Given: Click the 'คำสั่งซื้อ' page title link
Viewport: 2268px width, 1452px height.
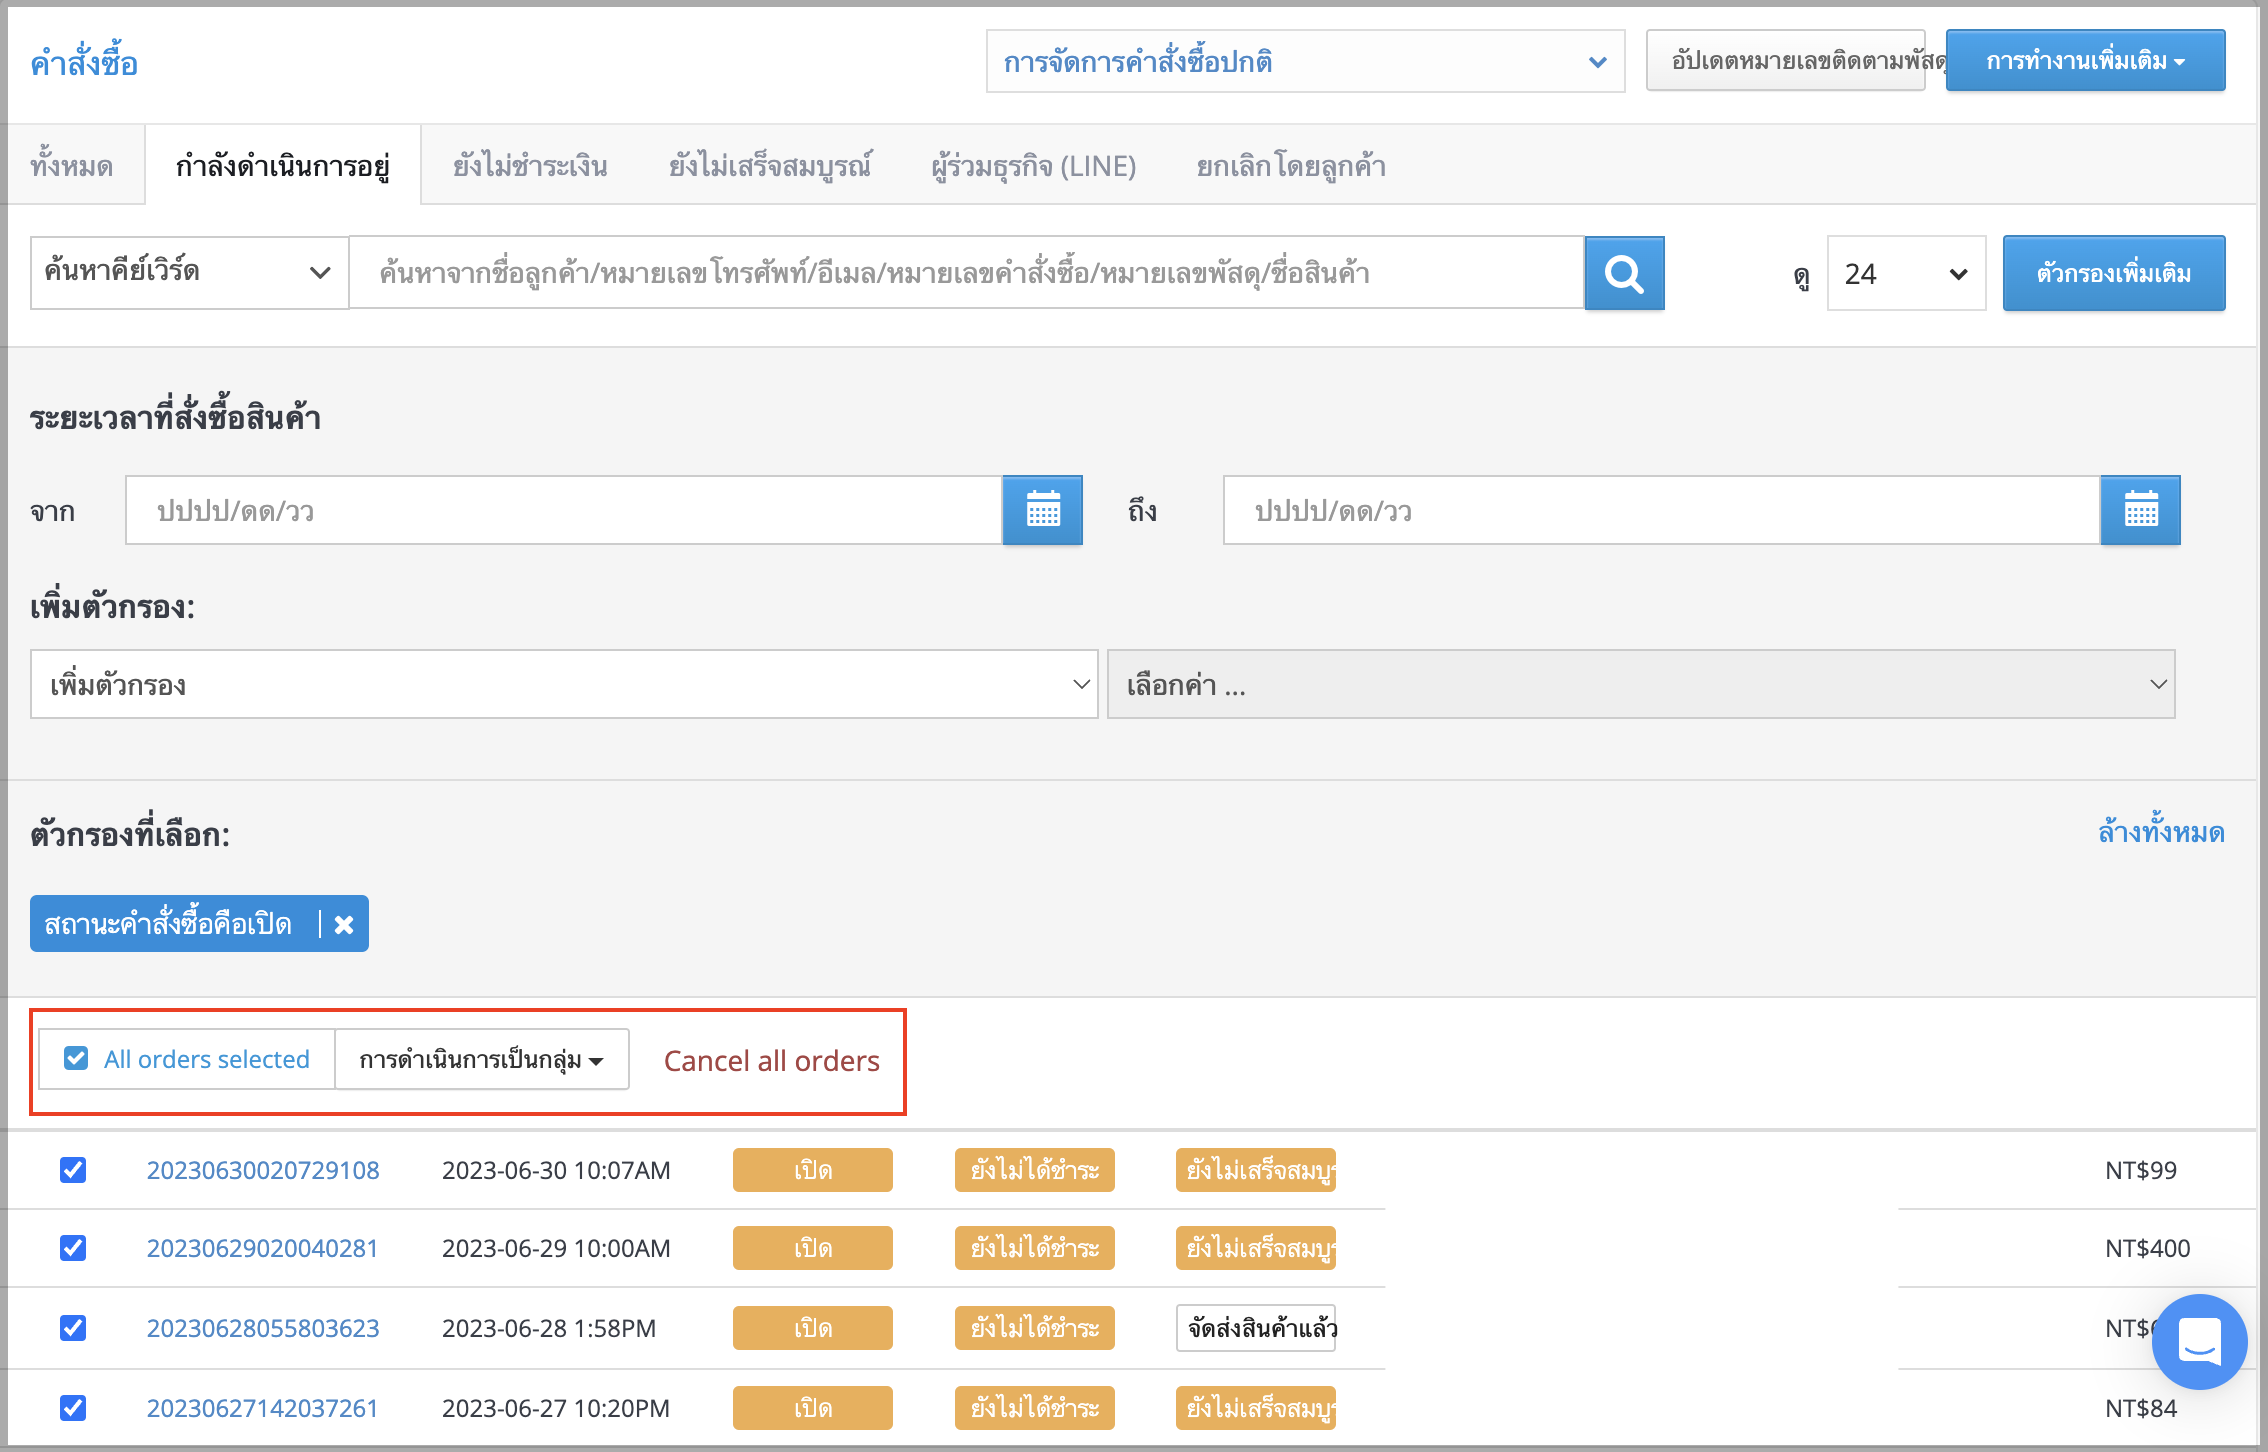Looking at the screenshot, I should point(84,62).
